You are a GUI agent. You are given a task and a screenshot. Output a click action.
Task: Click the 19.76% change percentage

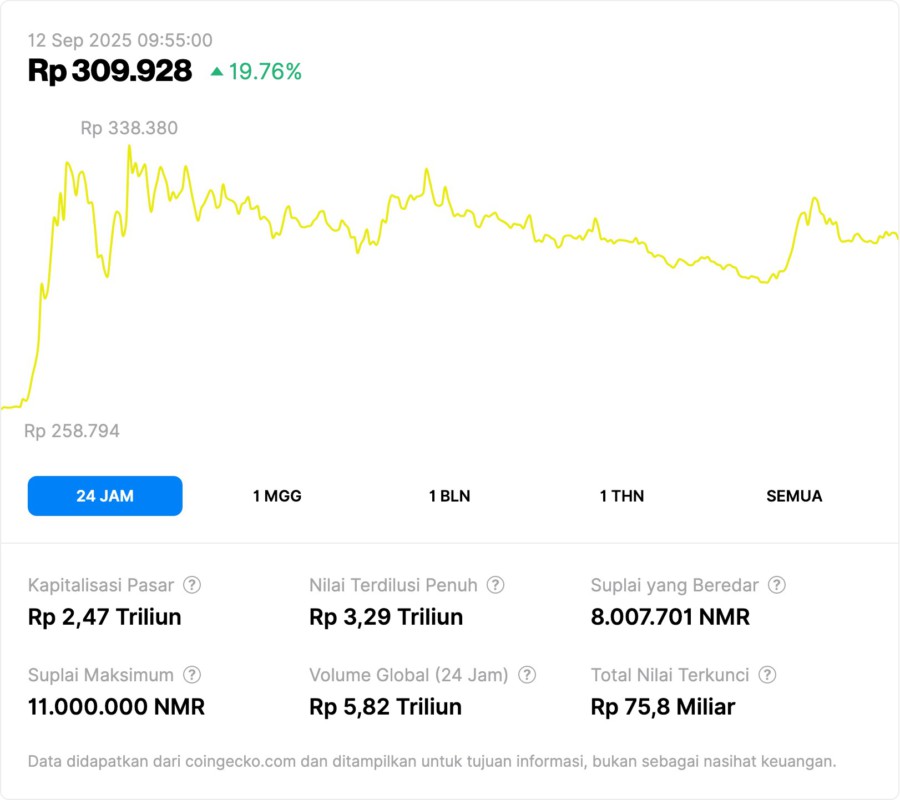[265, 72]
